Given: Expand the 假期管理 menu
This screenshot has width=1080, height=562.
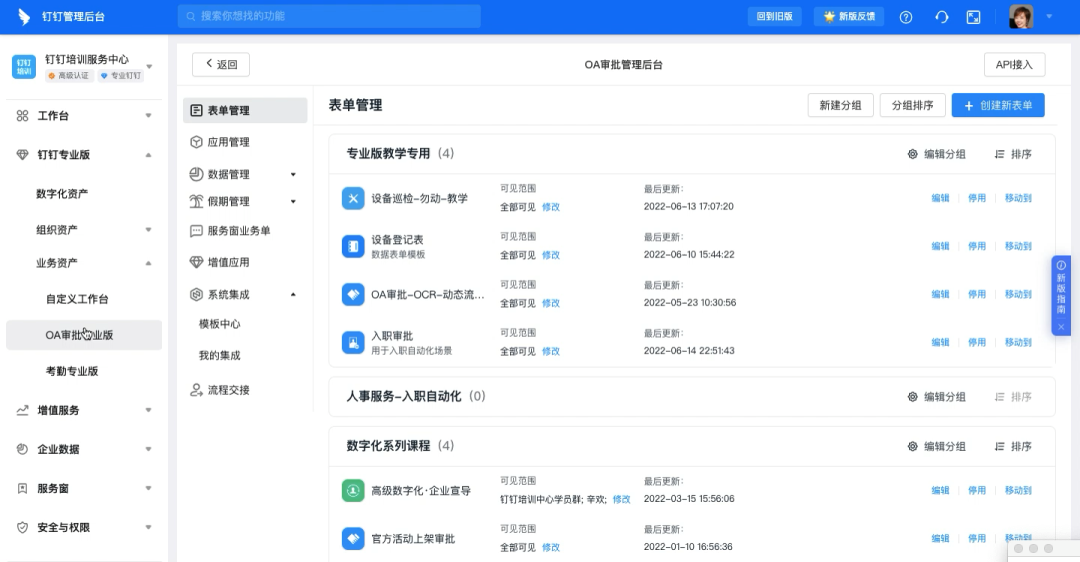Looking at the screenshot, I should tap(293, 202).
